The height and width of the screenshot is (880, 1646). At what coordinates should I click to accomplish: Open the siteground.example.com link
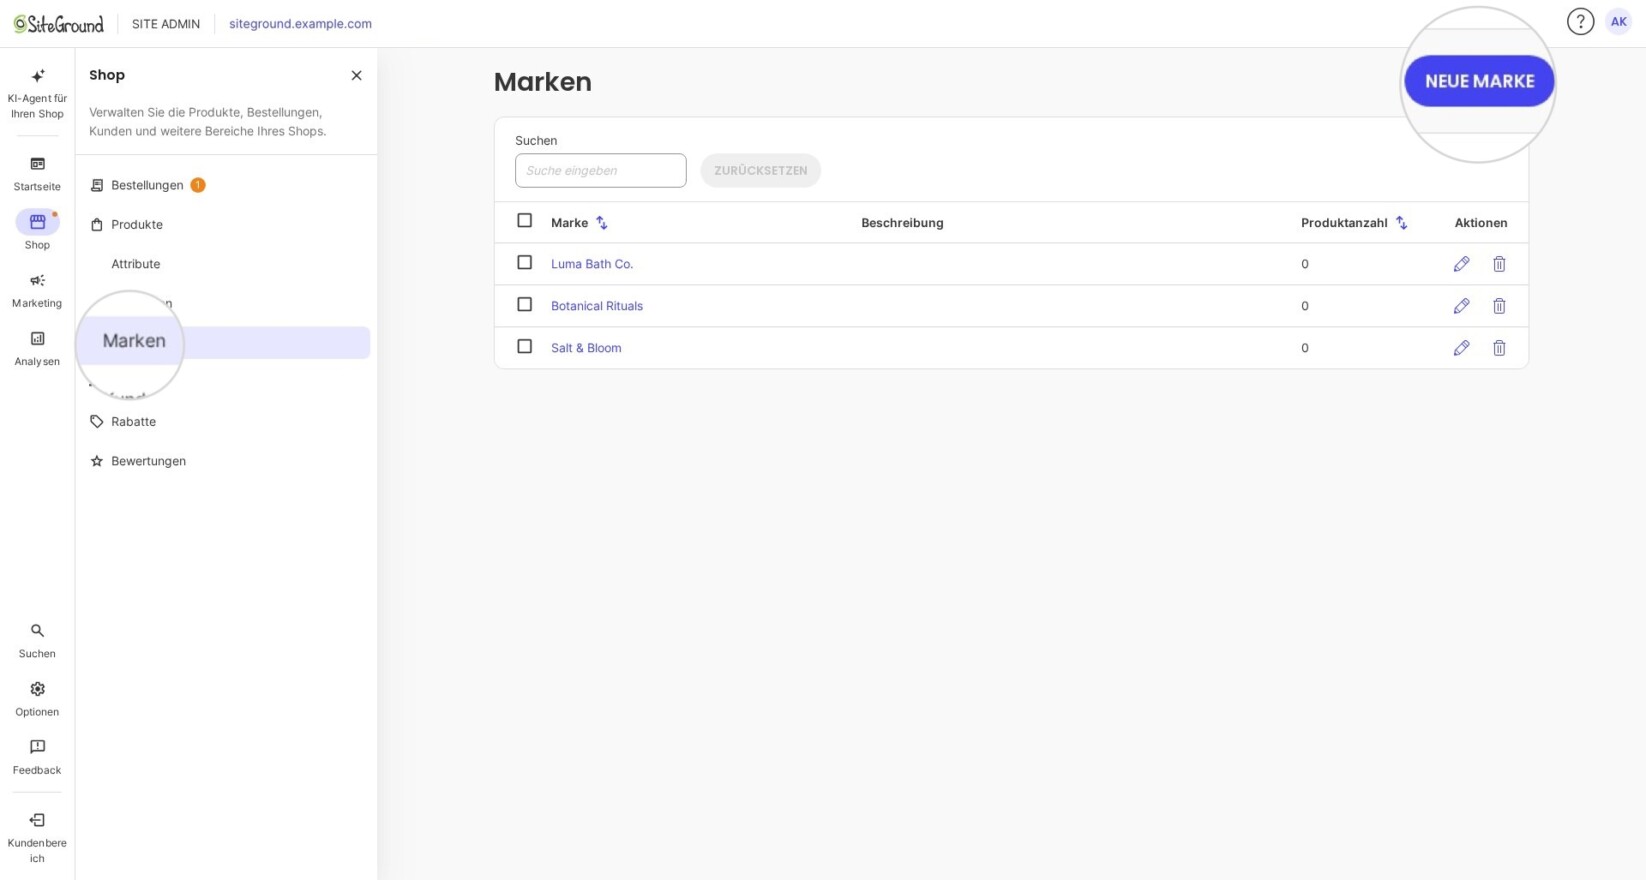[x=300, y=23]
